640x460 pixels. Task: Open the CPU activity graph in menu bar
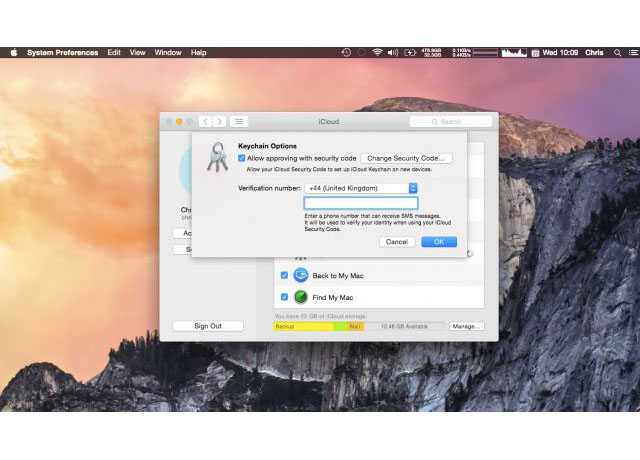point(514,53)
